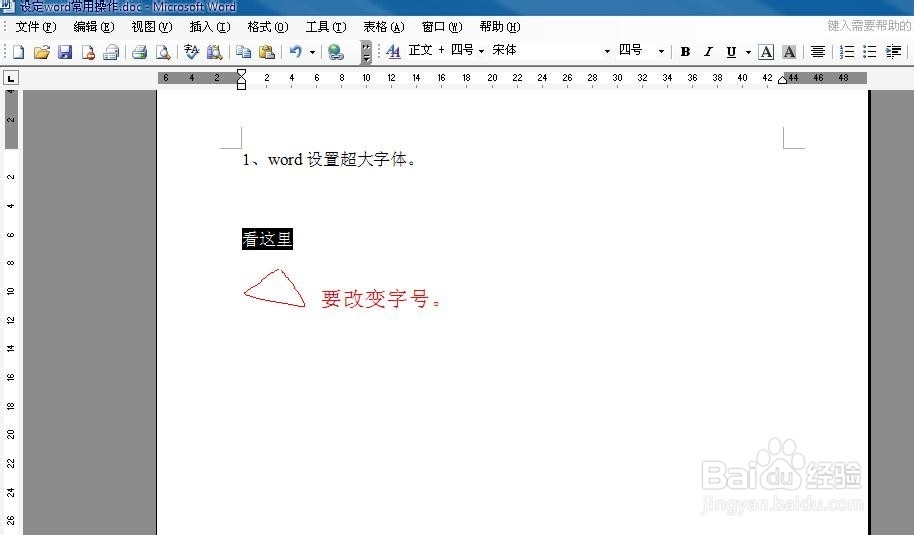
Task: Open the 帮助(H) menu
Action: (x=500, y=27)
